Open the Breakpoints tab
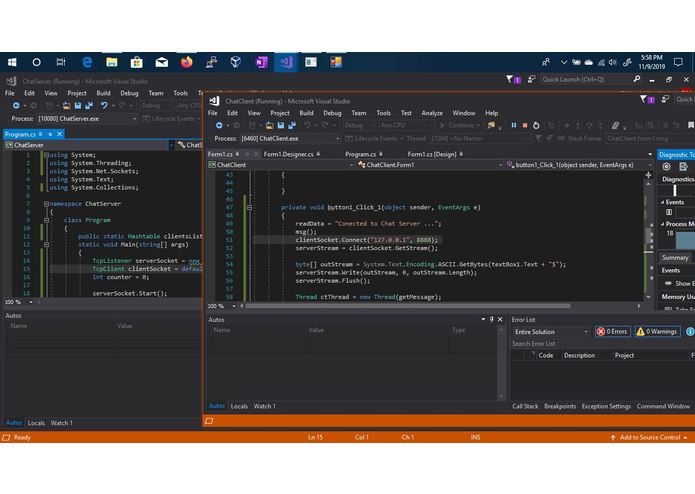The height and width of the screenshot is (494, 695). point(560,406)
